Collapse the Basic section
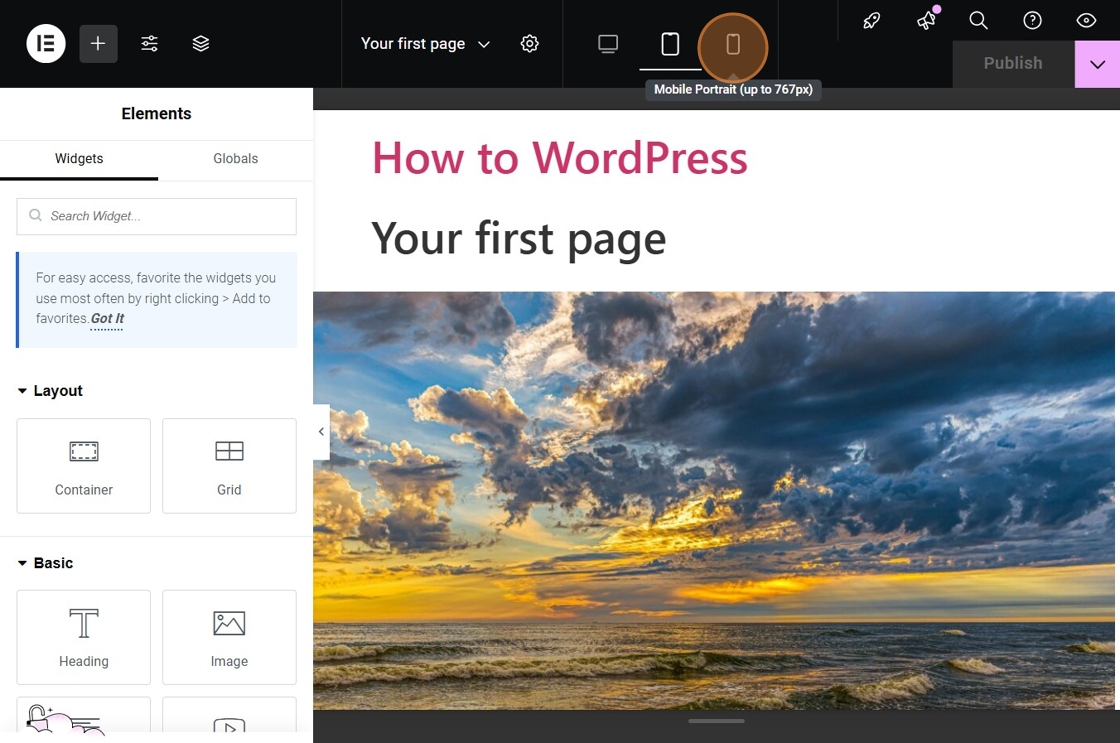 coord(45,563)
